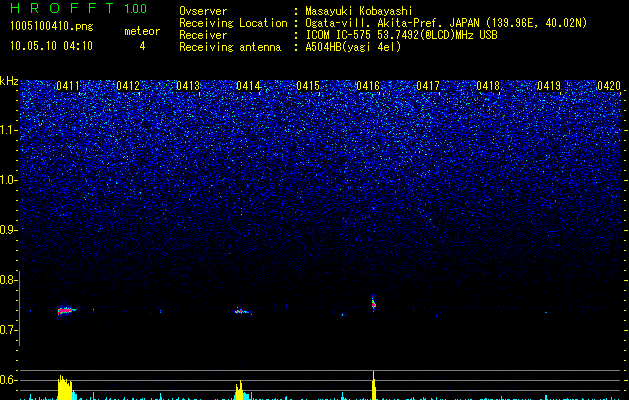This screenshot has height=400, width=629.
Task: Click the 0412 time marker
Action: [x=128, y=86]
